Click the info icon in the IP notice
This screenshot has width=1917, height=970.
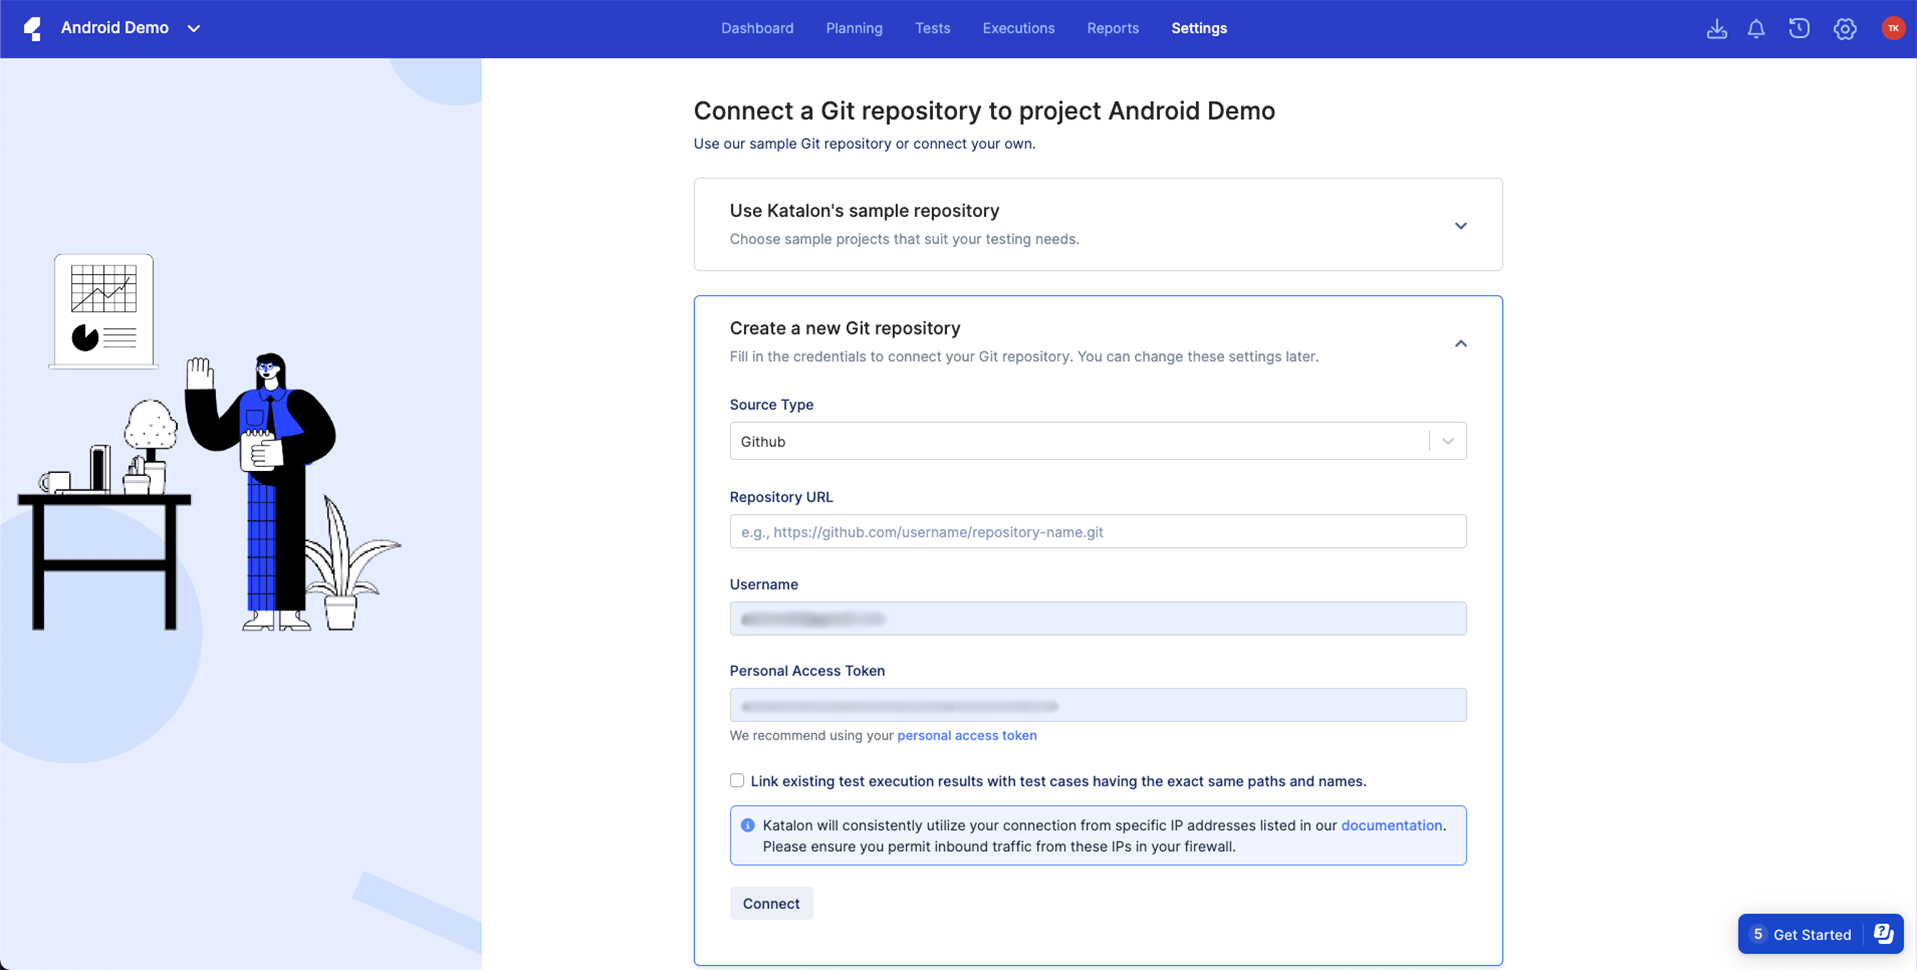747,825
